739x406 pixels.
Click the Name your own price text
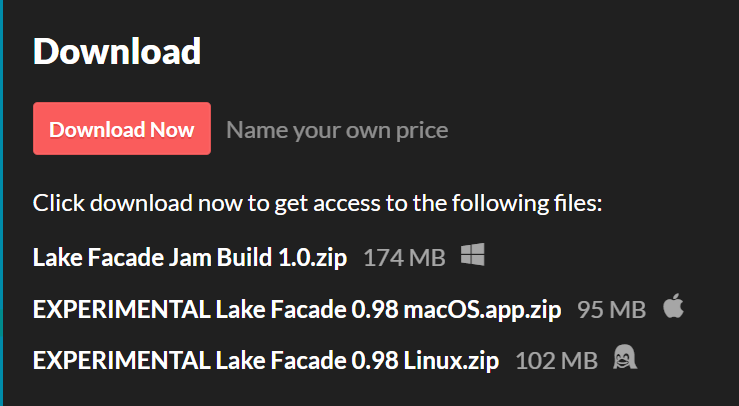click(x=337, y=130)
